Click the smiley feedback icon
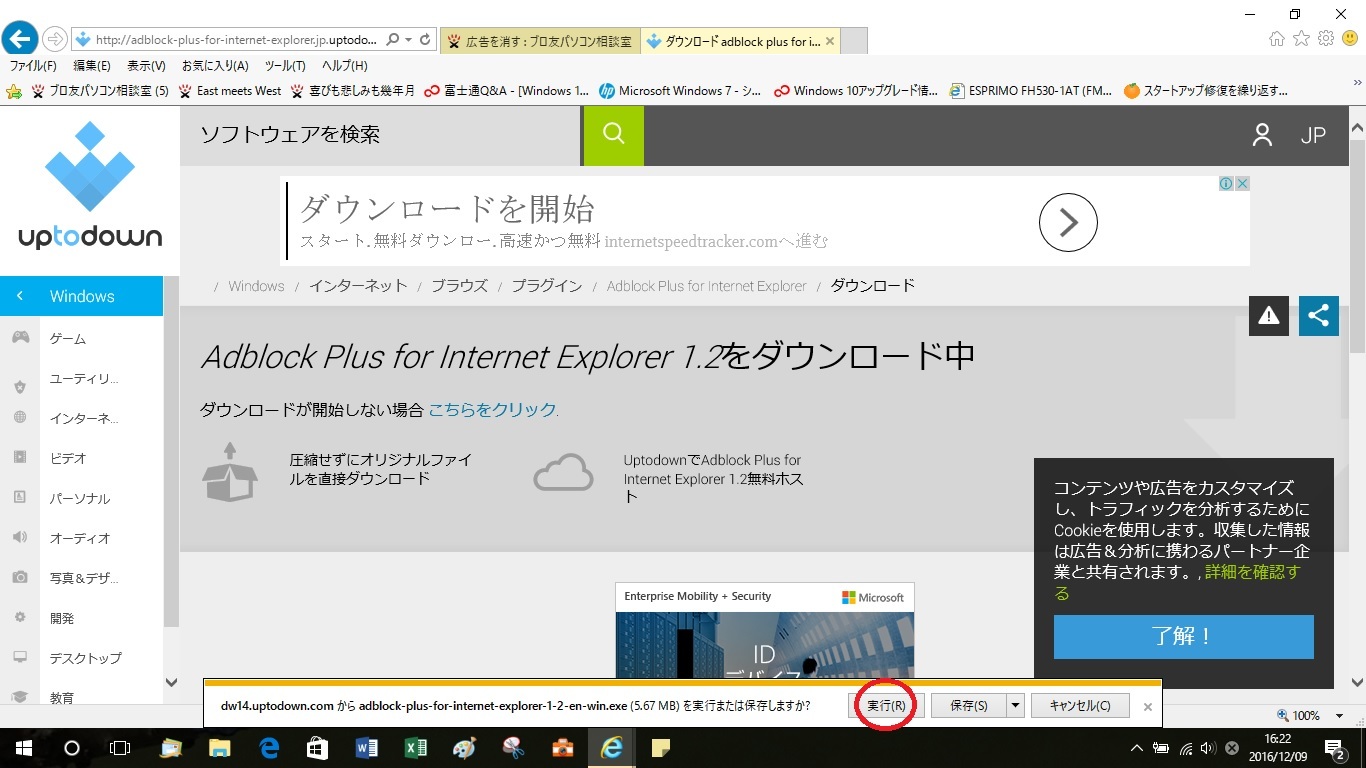Screen dimensions: 1366x768 tap(1350, 39)
